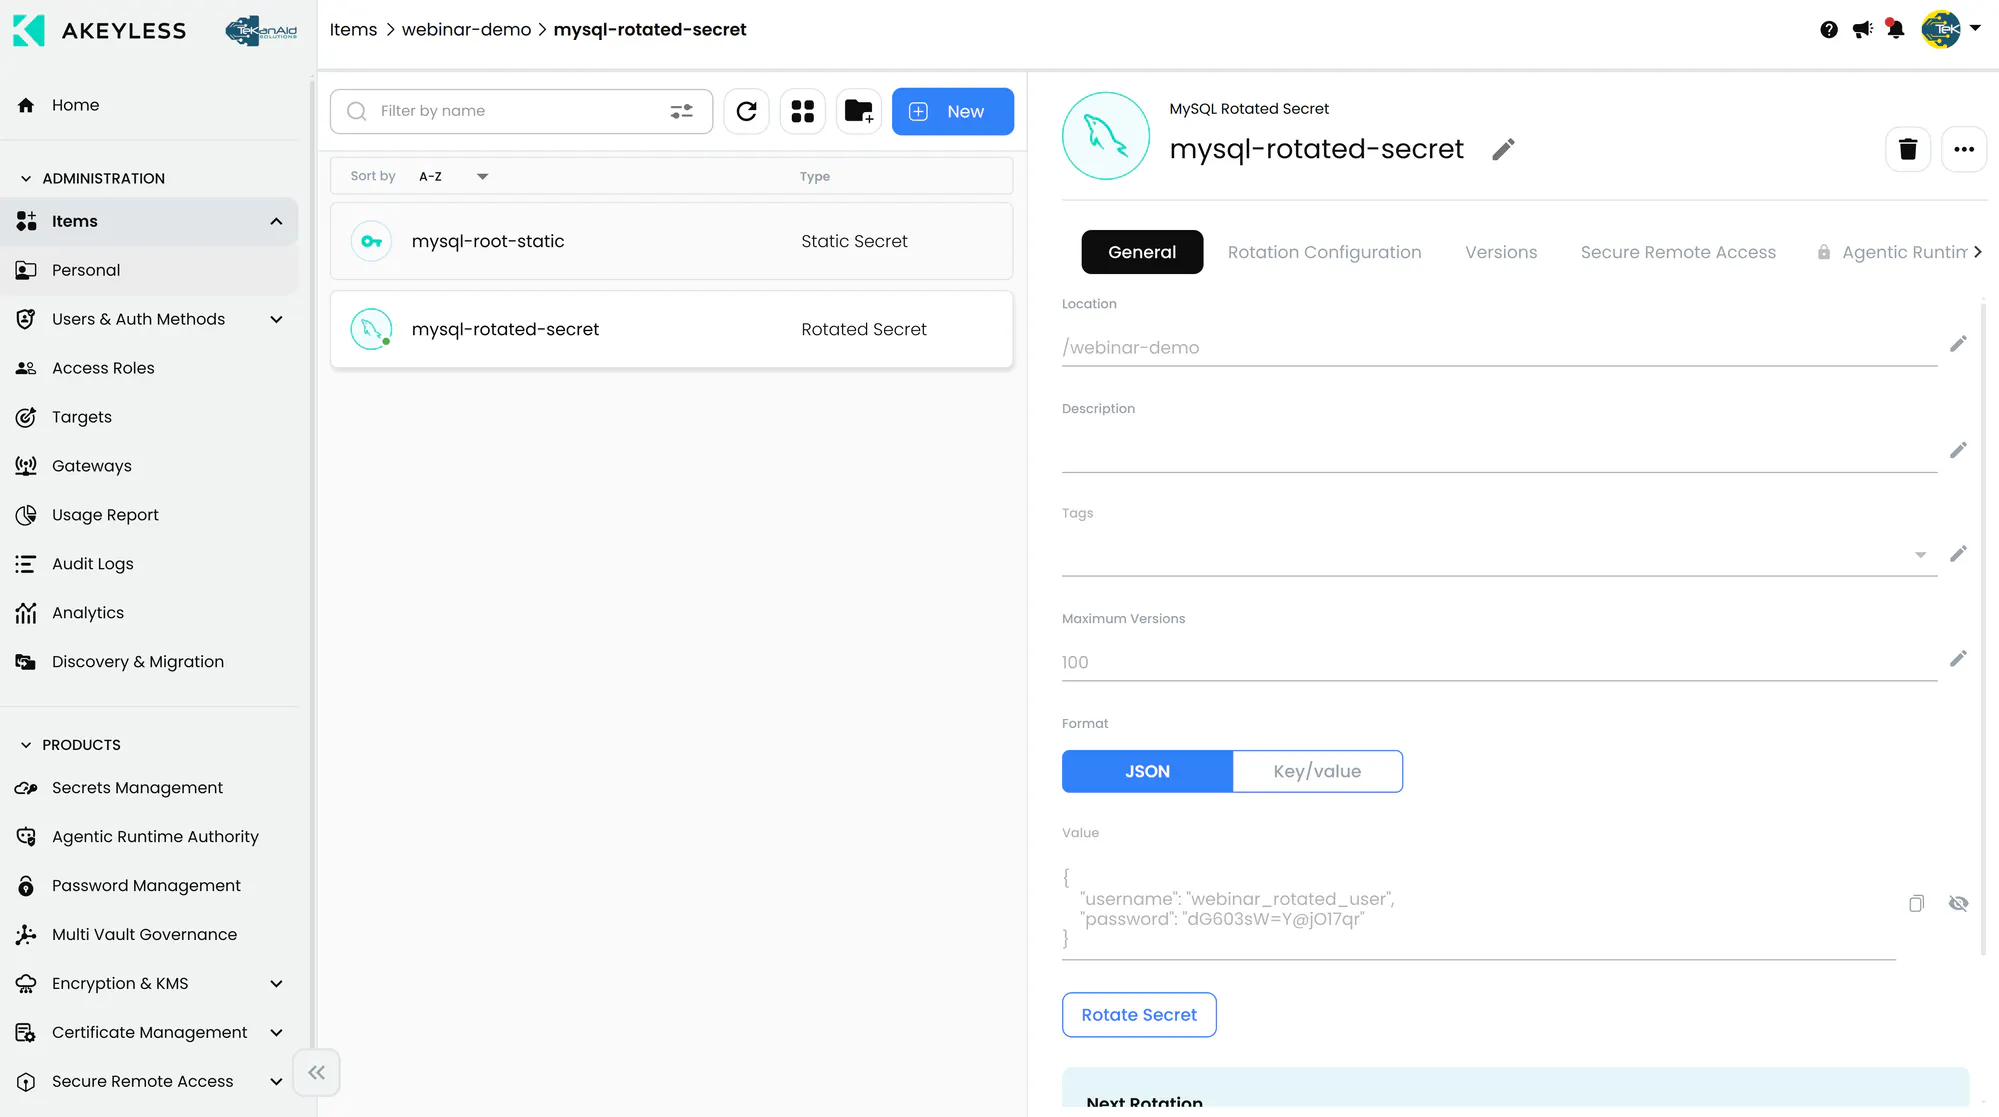Collapse the PRODUCTS section

pyautogui.click(x=26, y=745)
